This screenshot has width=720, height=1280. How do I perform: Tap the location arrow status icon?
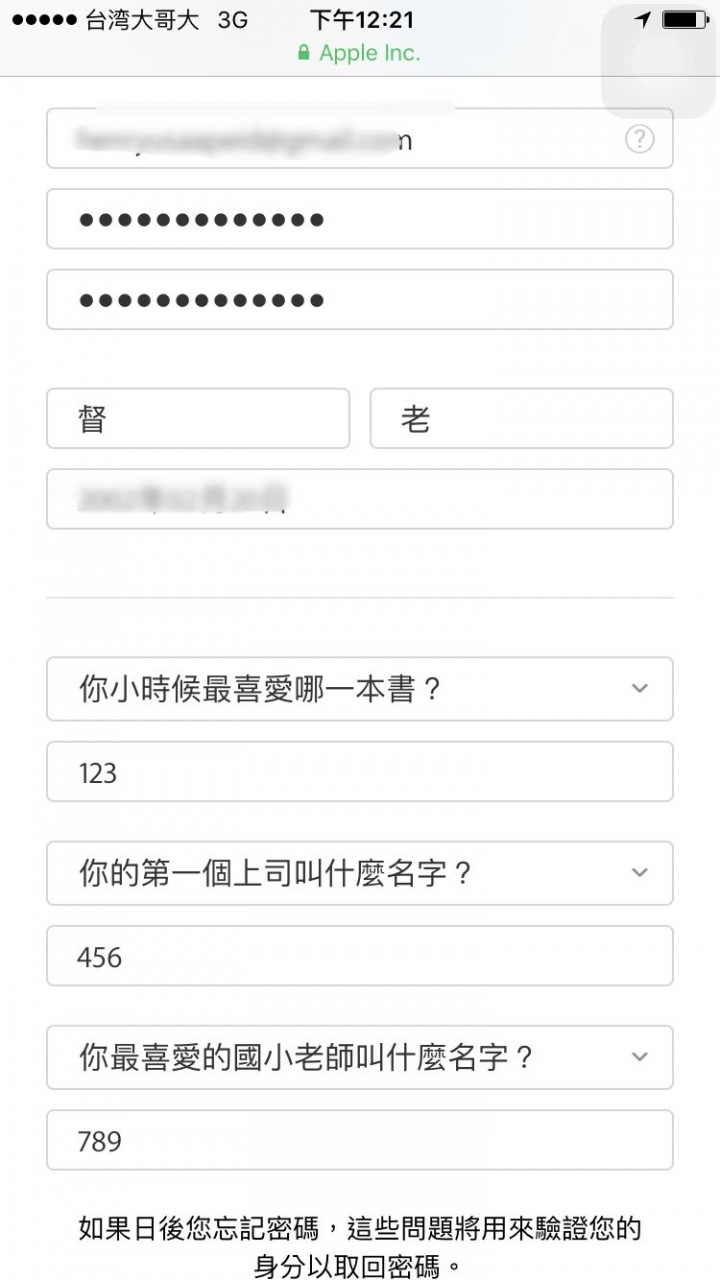[643, 19]
